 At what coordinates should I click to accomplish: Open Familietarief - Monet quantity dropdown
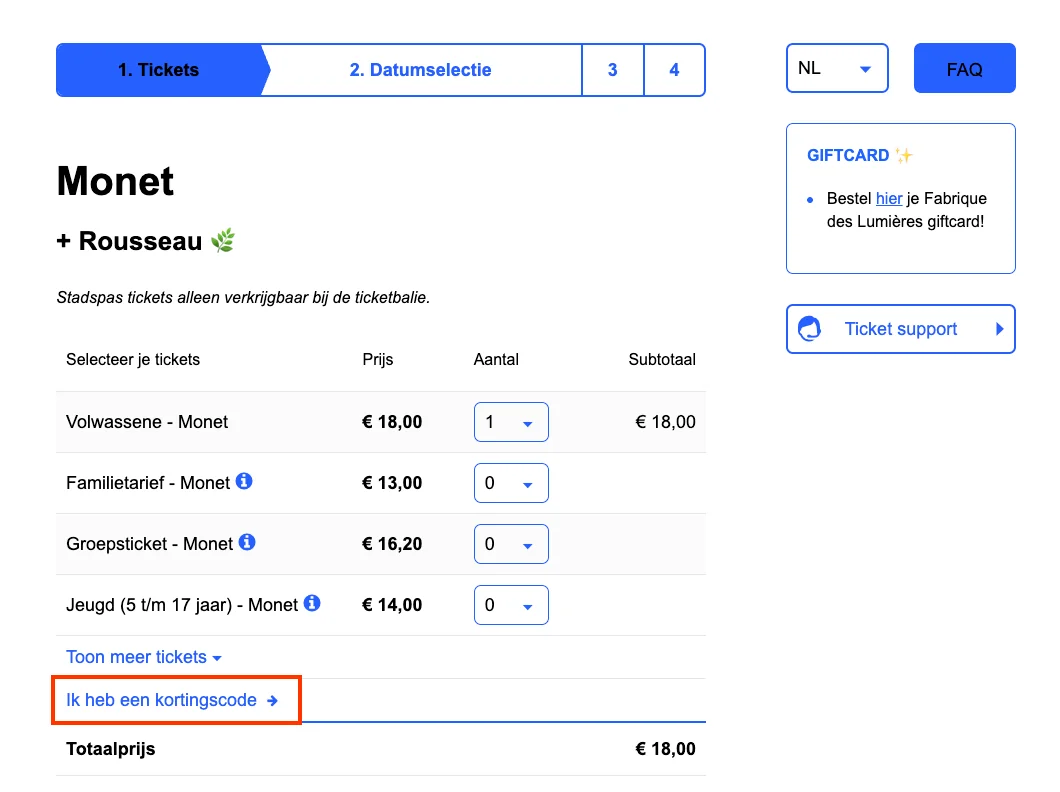tap(511, 483)
